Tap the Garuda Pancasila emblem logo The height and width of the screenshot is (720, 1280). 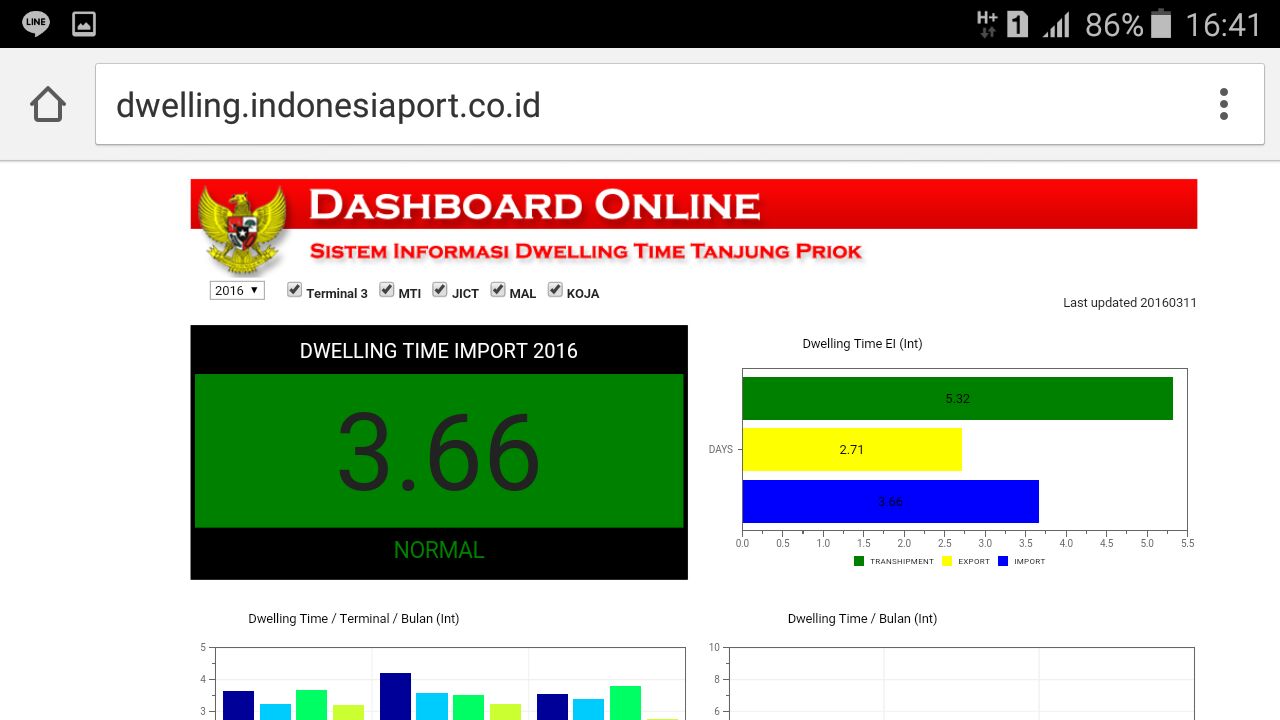(243, 230)
